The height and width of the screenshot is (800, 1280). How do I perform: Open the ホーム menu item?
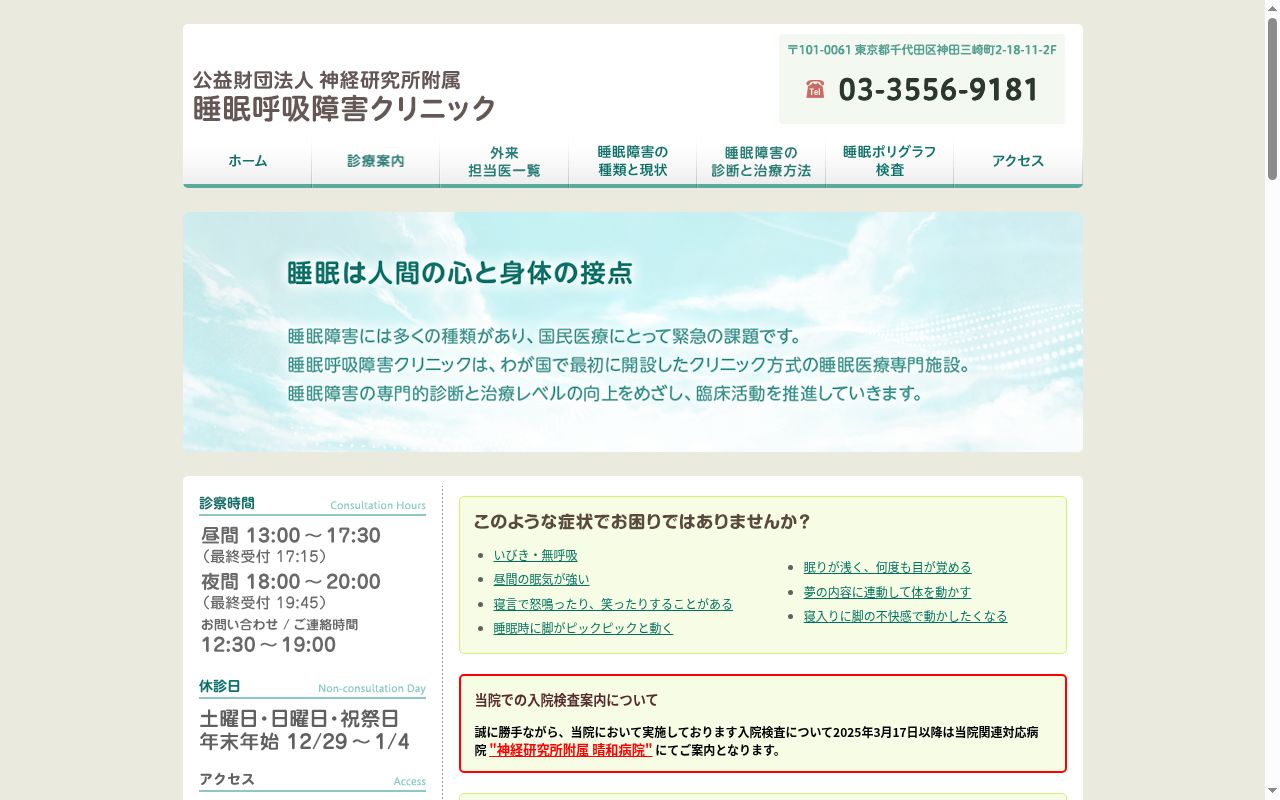247,161
